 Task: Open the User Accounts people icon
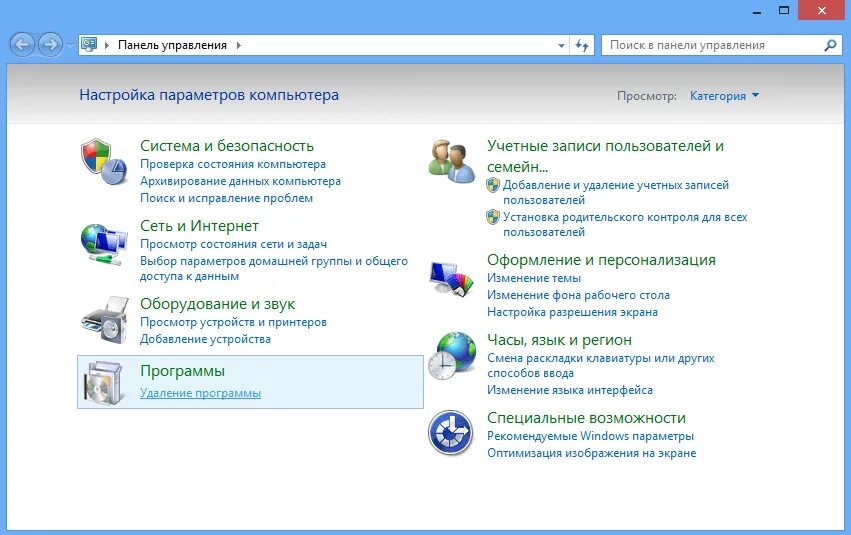[451, 161]
